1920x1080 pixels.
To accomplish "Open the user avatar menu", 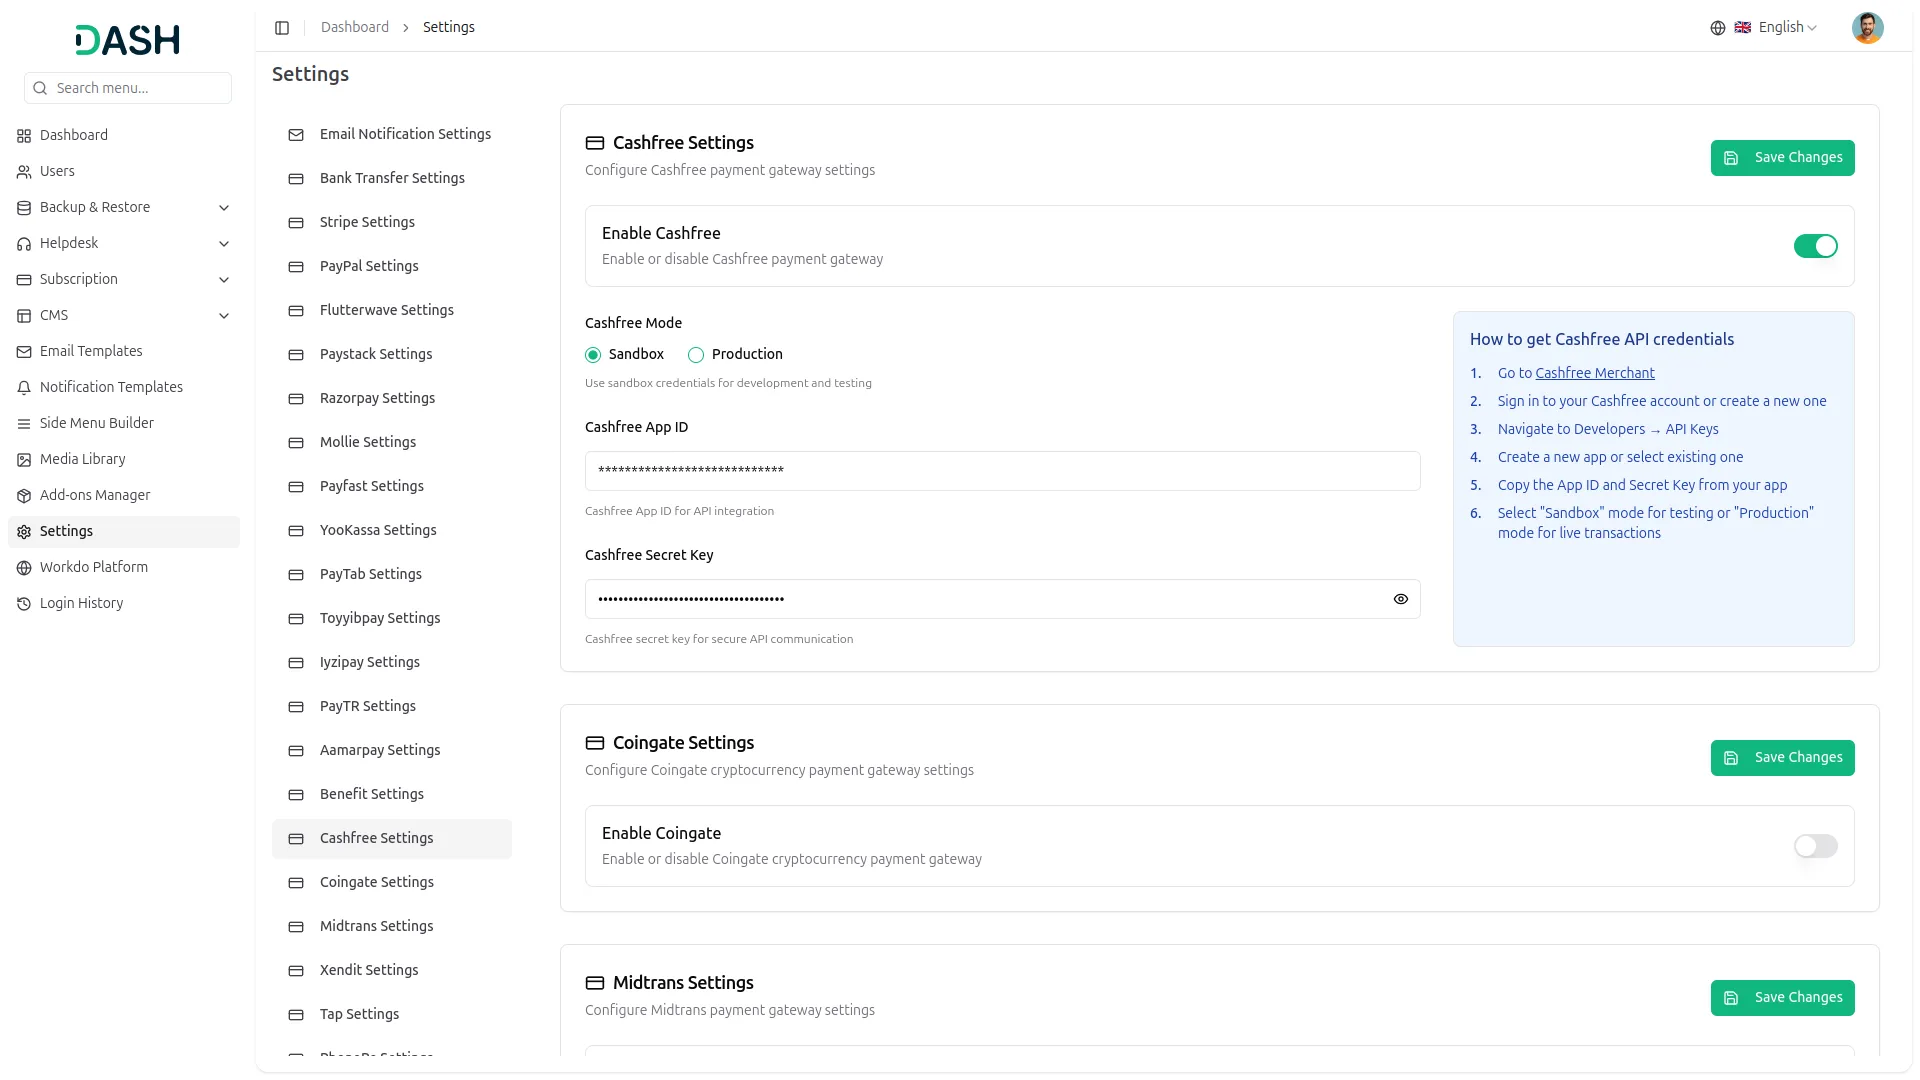I will click(x=1867, y=28).
